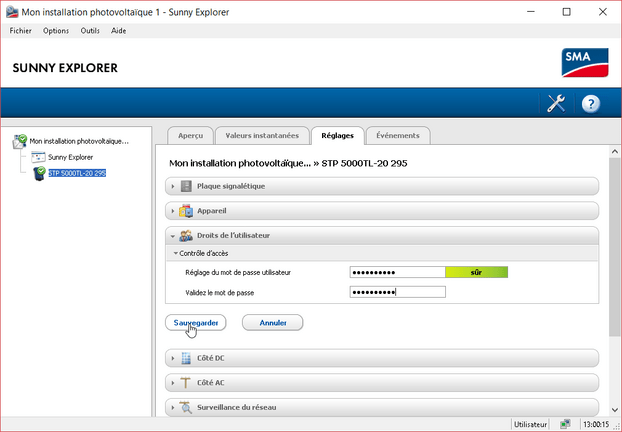Screen dimensions: 622x432
Task: Select 'Mon installation photovoltaïque...' tree row
Action: click(x=79, y=141)
